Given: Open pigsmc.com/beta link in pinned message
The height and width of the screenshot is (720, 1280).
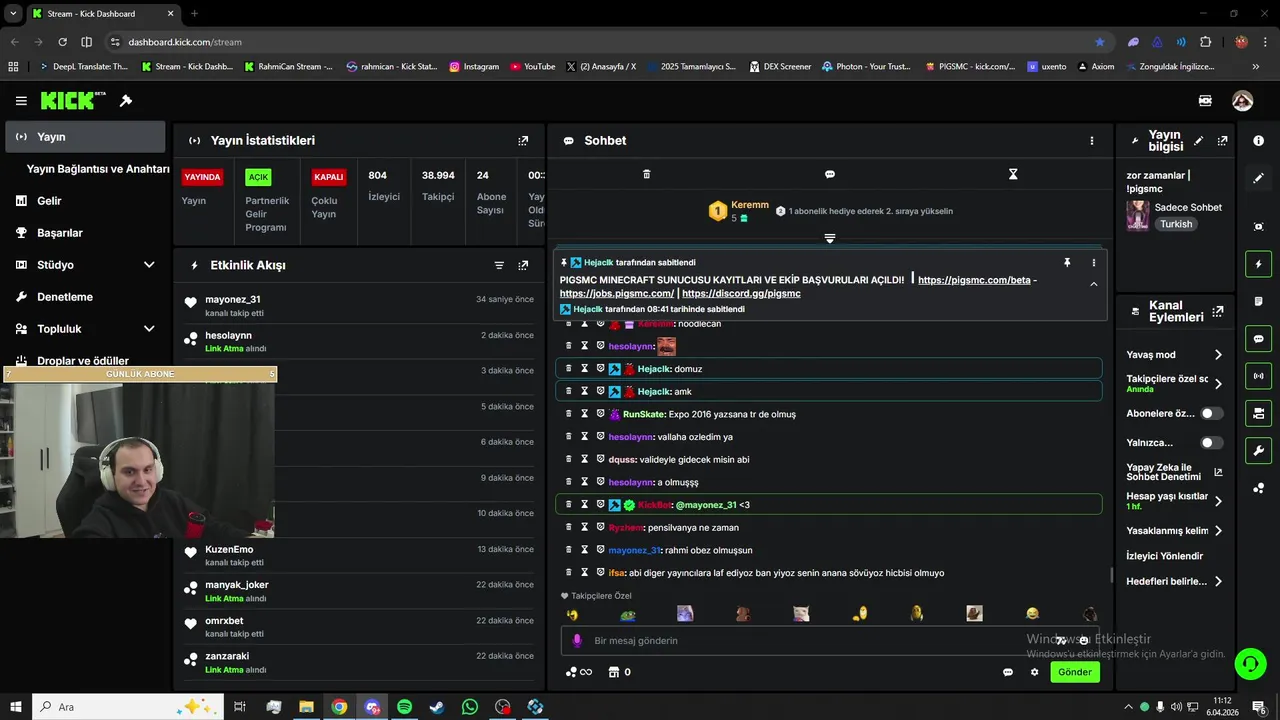Looking at the screenshot, I should point(974,280).
